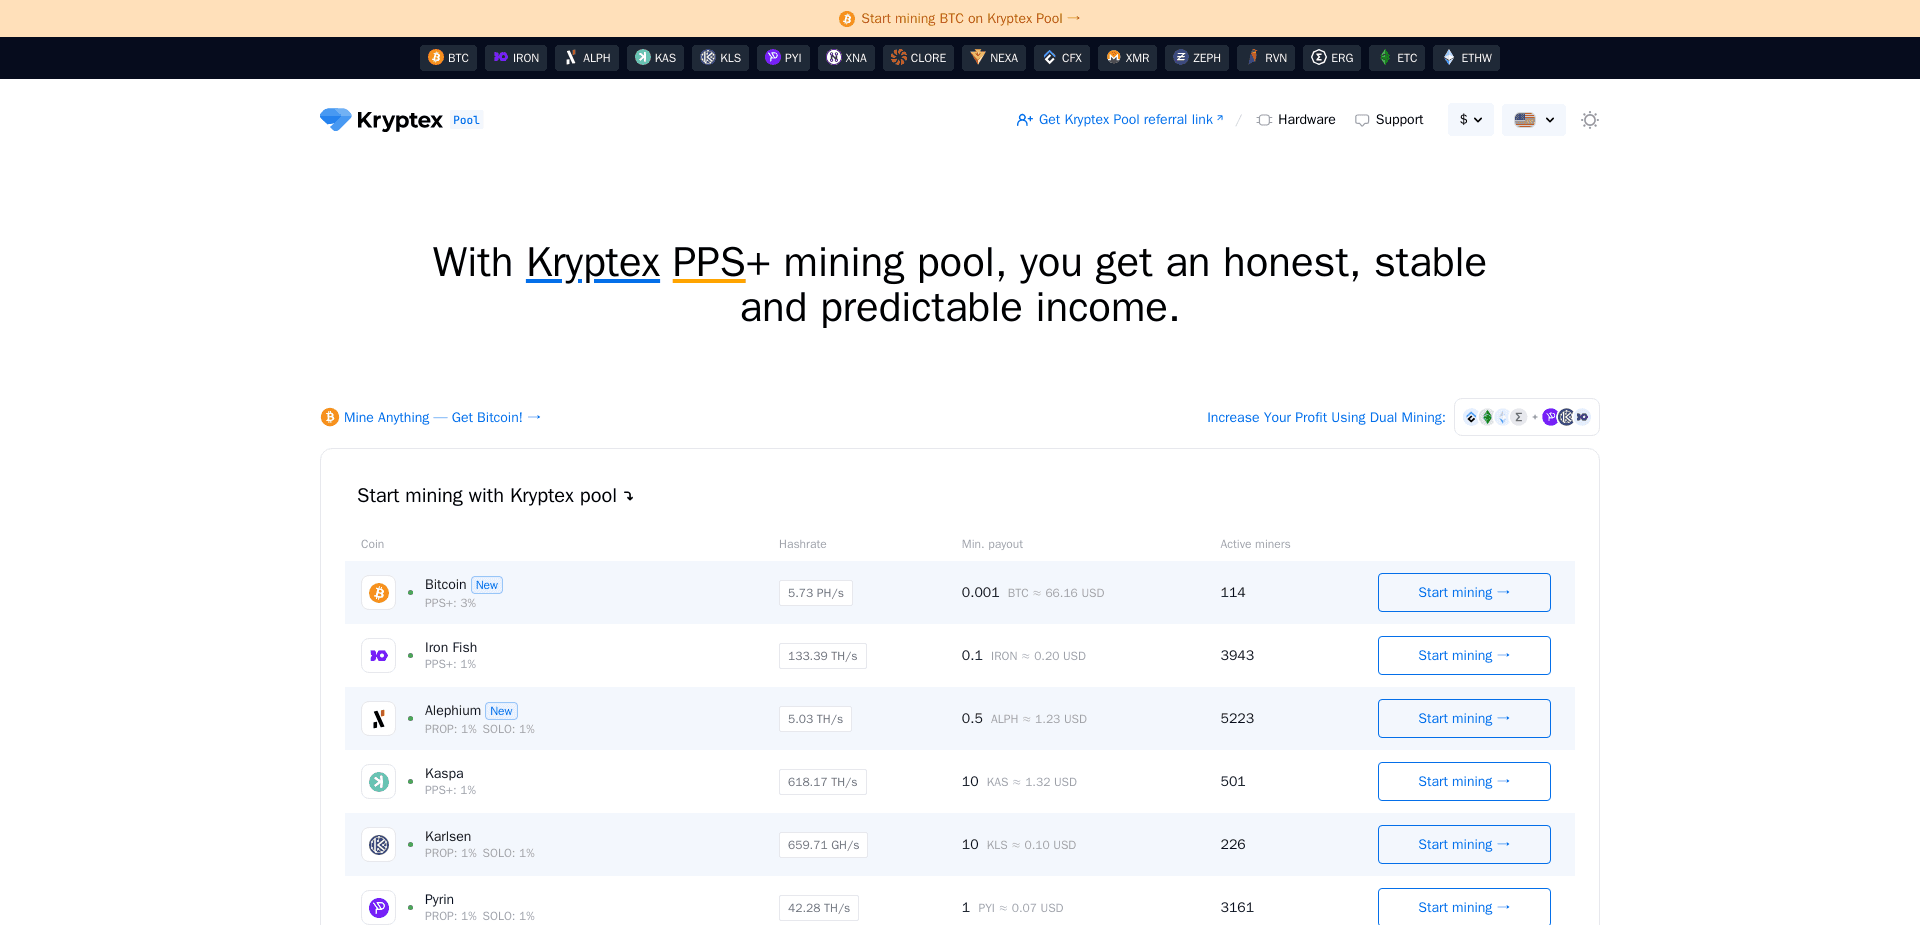Click 'Start mining BTC on Kryptex Pool' banner
The width and height of the screenshot is (1920, 925).
[960, 18]
